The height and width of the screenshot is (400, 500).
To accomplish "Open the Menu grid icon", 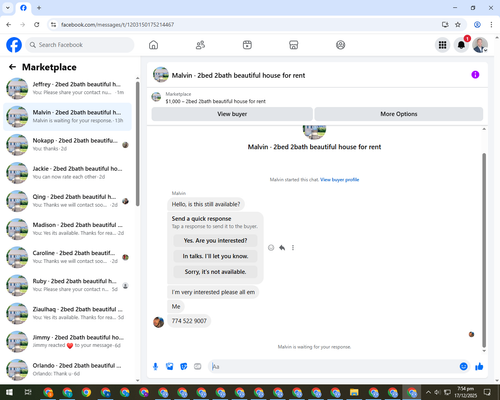I will coord(442,45).
